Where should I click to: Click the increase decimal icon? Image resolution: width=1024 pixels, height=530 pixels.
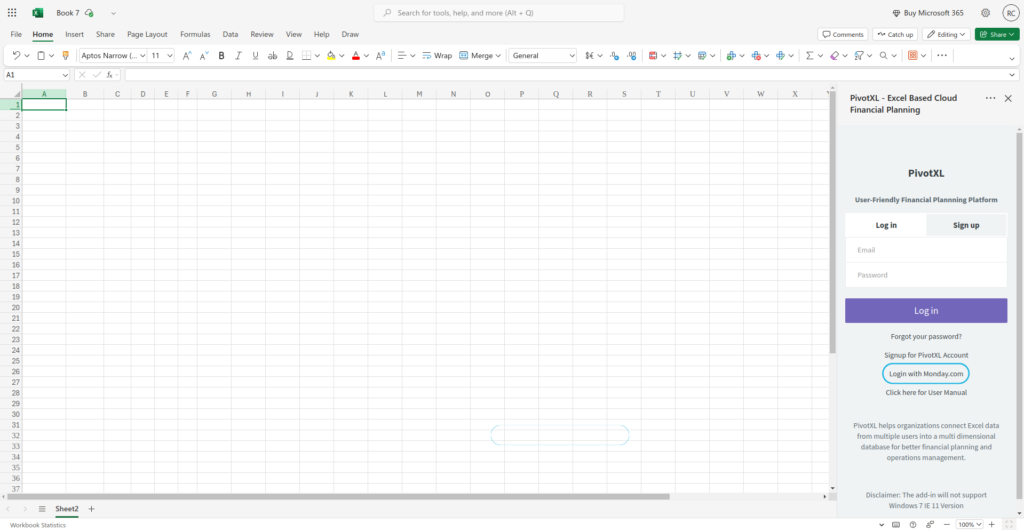(x=632, y=55)
